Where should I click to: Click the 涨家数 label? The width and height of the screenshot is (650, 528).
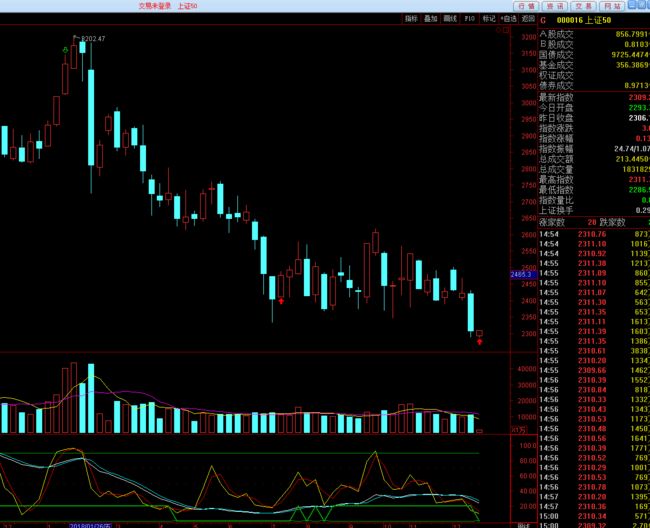[x=552, y=223]
